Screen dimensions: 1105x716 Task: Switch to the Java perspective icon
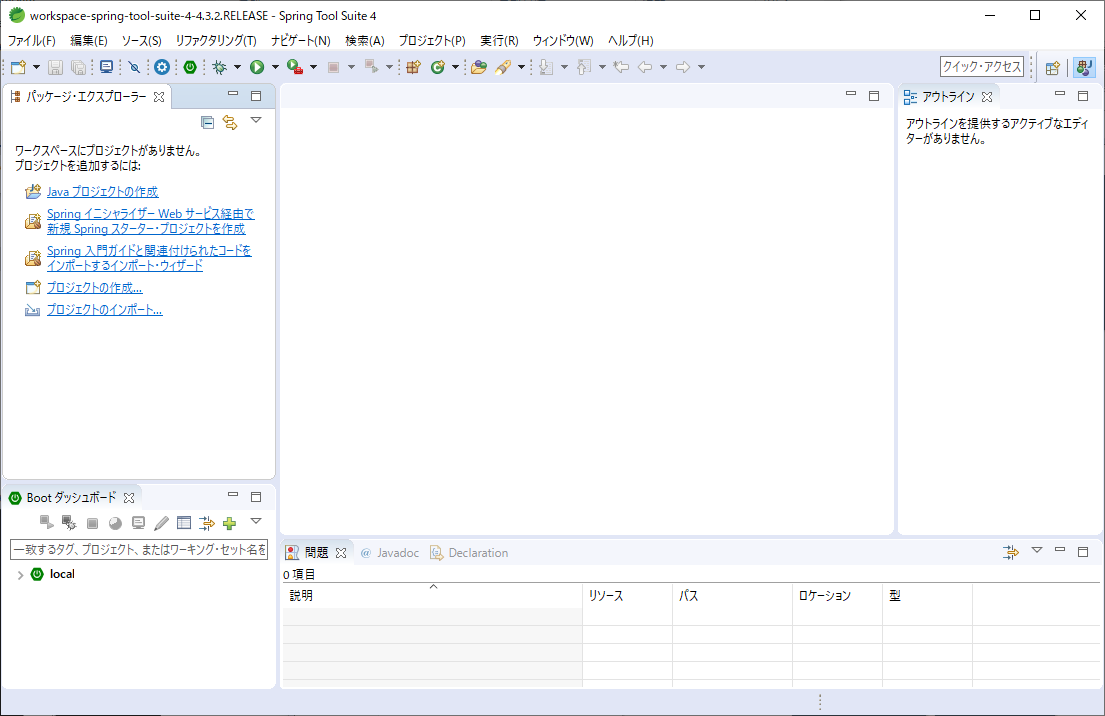tap(1085, 68)
